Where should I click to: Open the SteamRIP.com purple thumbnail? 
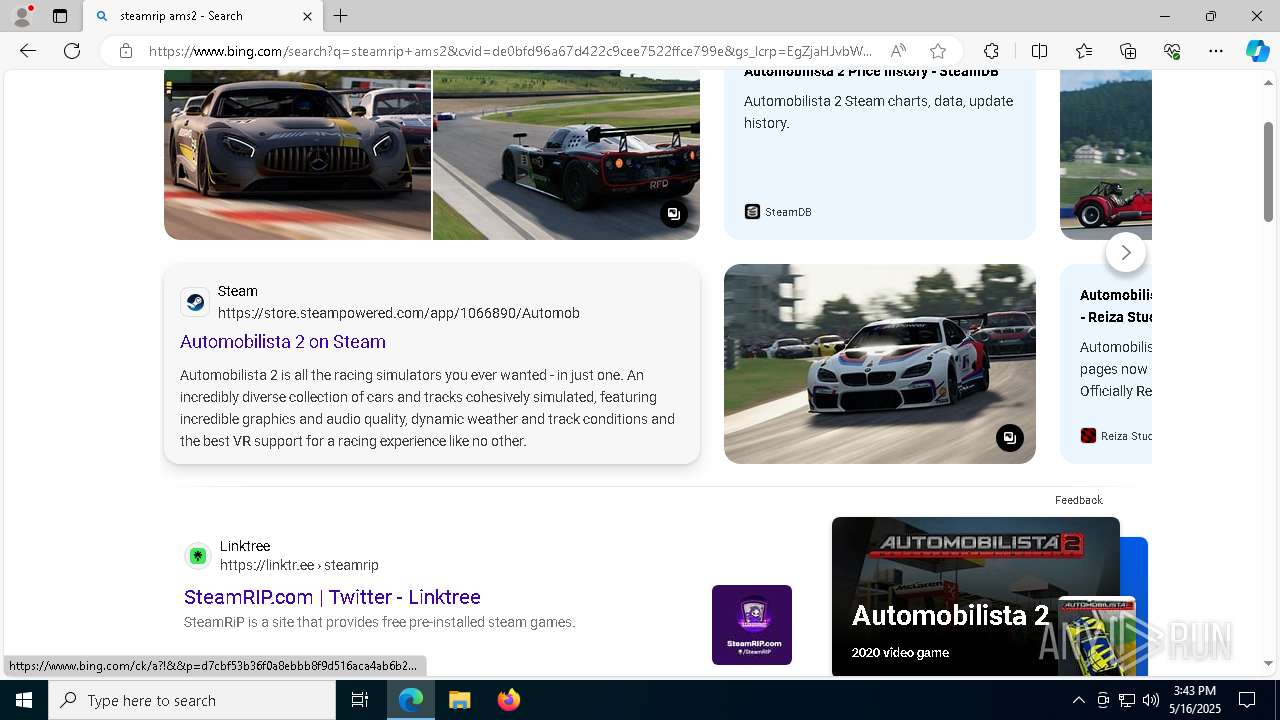(x=752, y=625)
